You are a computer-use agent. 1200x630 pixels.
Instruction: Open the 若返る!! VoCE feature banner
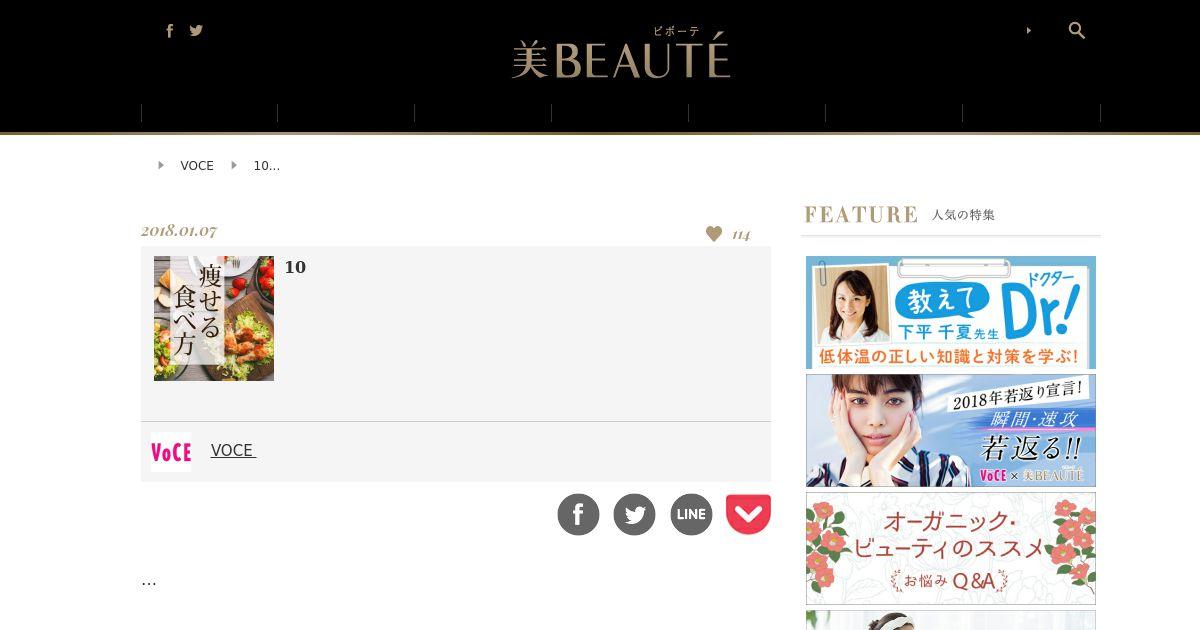coord(951,430)
